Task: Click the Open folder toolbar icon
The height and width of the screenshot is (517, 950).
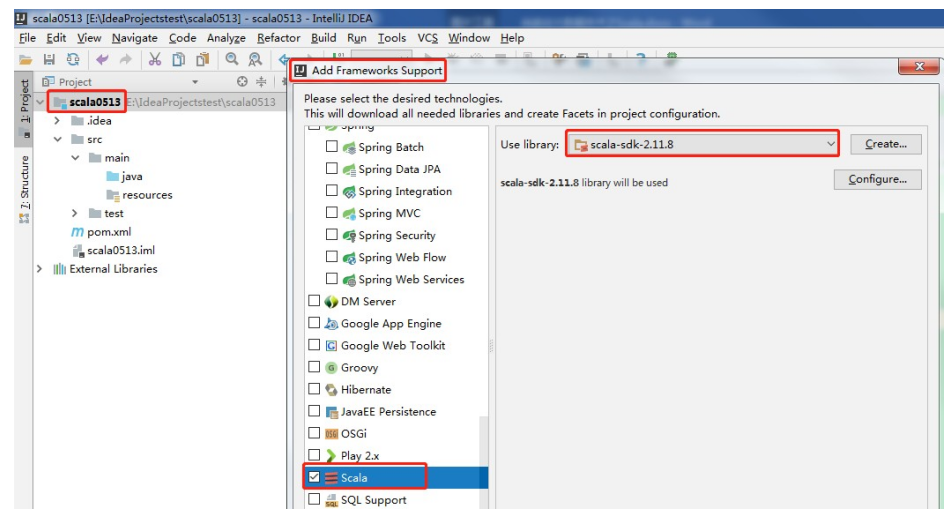Action: point(25,59)
